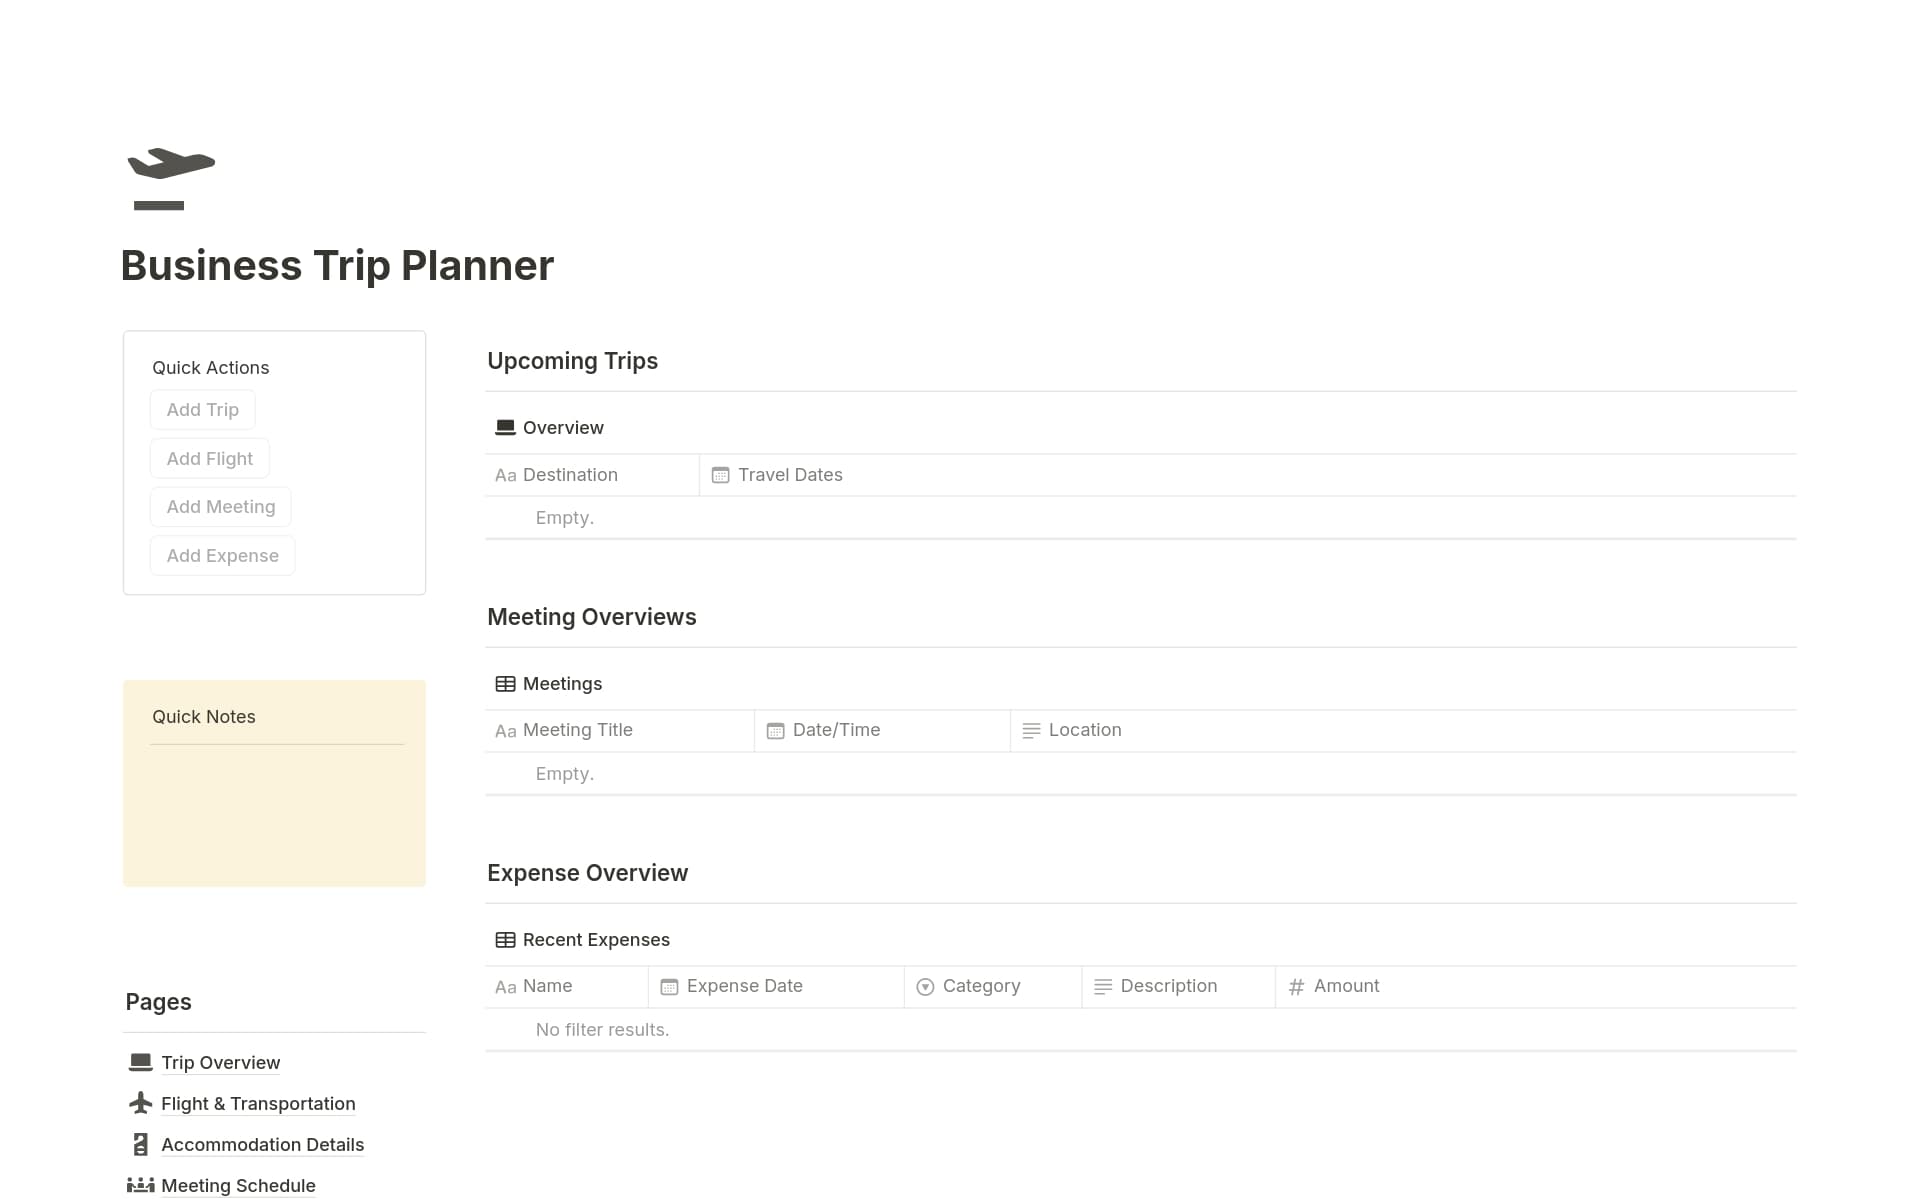
Task: Click the hotel icon beside Accommodation Details
Action: (x=141, y=1144)
